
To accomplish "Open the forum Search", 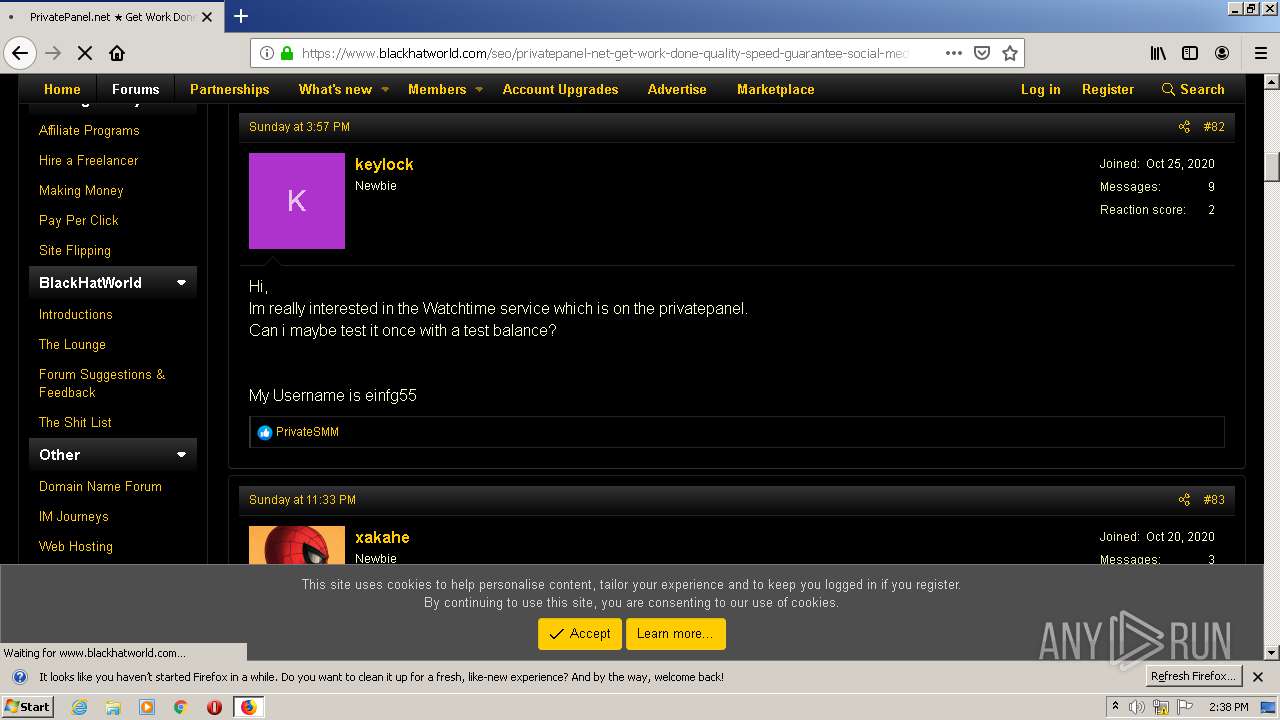I will pyautogui.click(x=1193, y=89).
